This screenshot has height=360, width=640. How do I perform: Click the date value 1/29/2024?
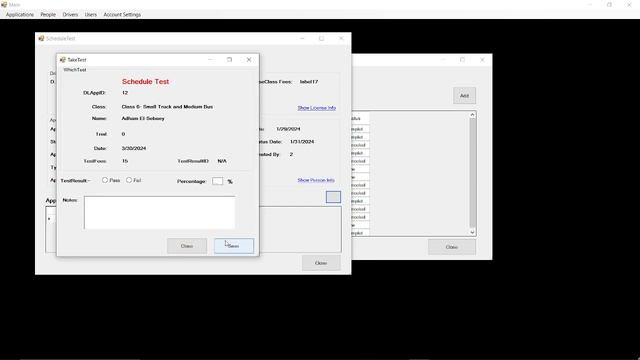click(x=288, y=129)
